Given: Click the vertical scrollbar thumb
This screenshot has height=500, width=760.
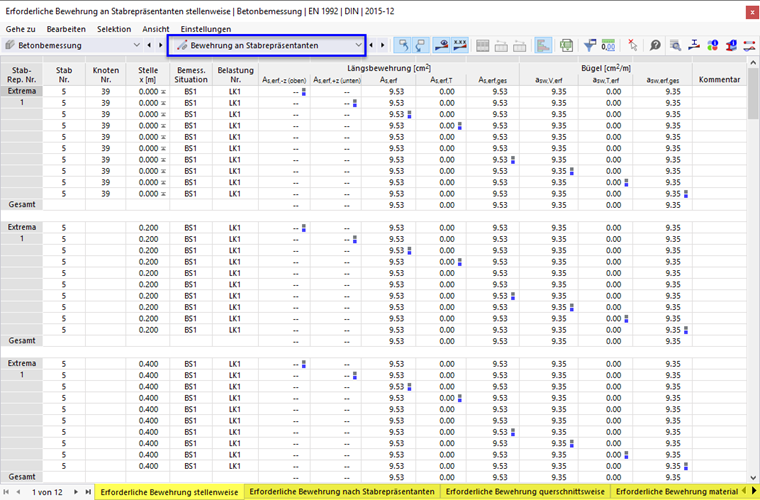Looking at the screenshot, I should point(753,94).
